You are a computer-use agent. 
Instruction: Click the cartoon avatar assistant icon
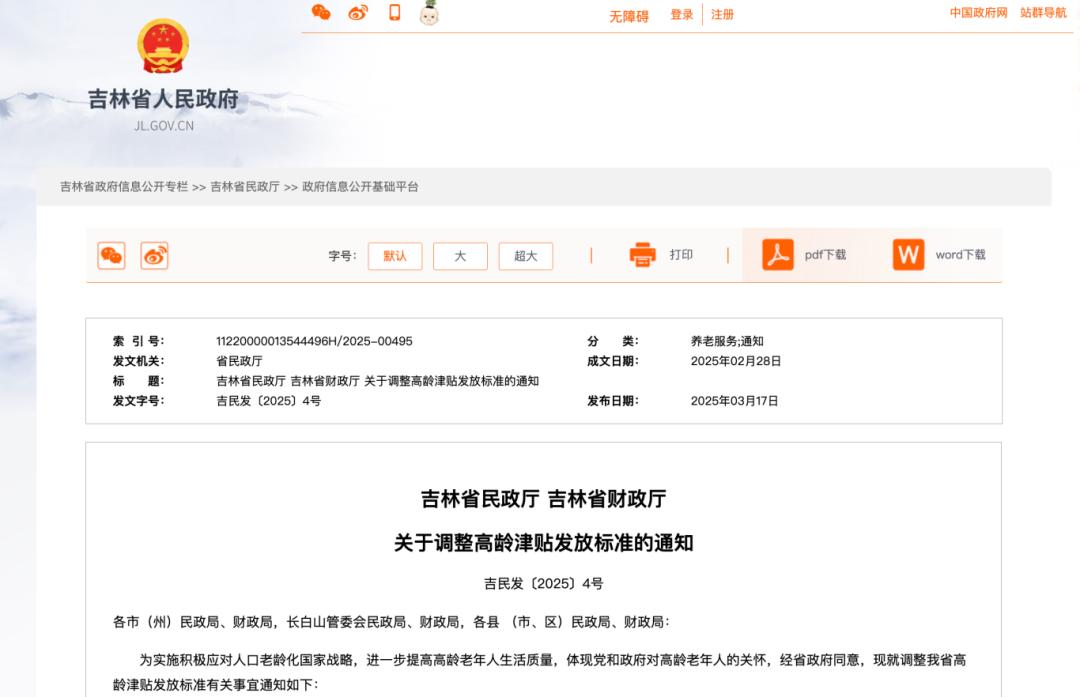coord(429,13)
